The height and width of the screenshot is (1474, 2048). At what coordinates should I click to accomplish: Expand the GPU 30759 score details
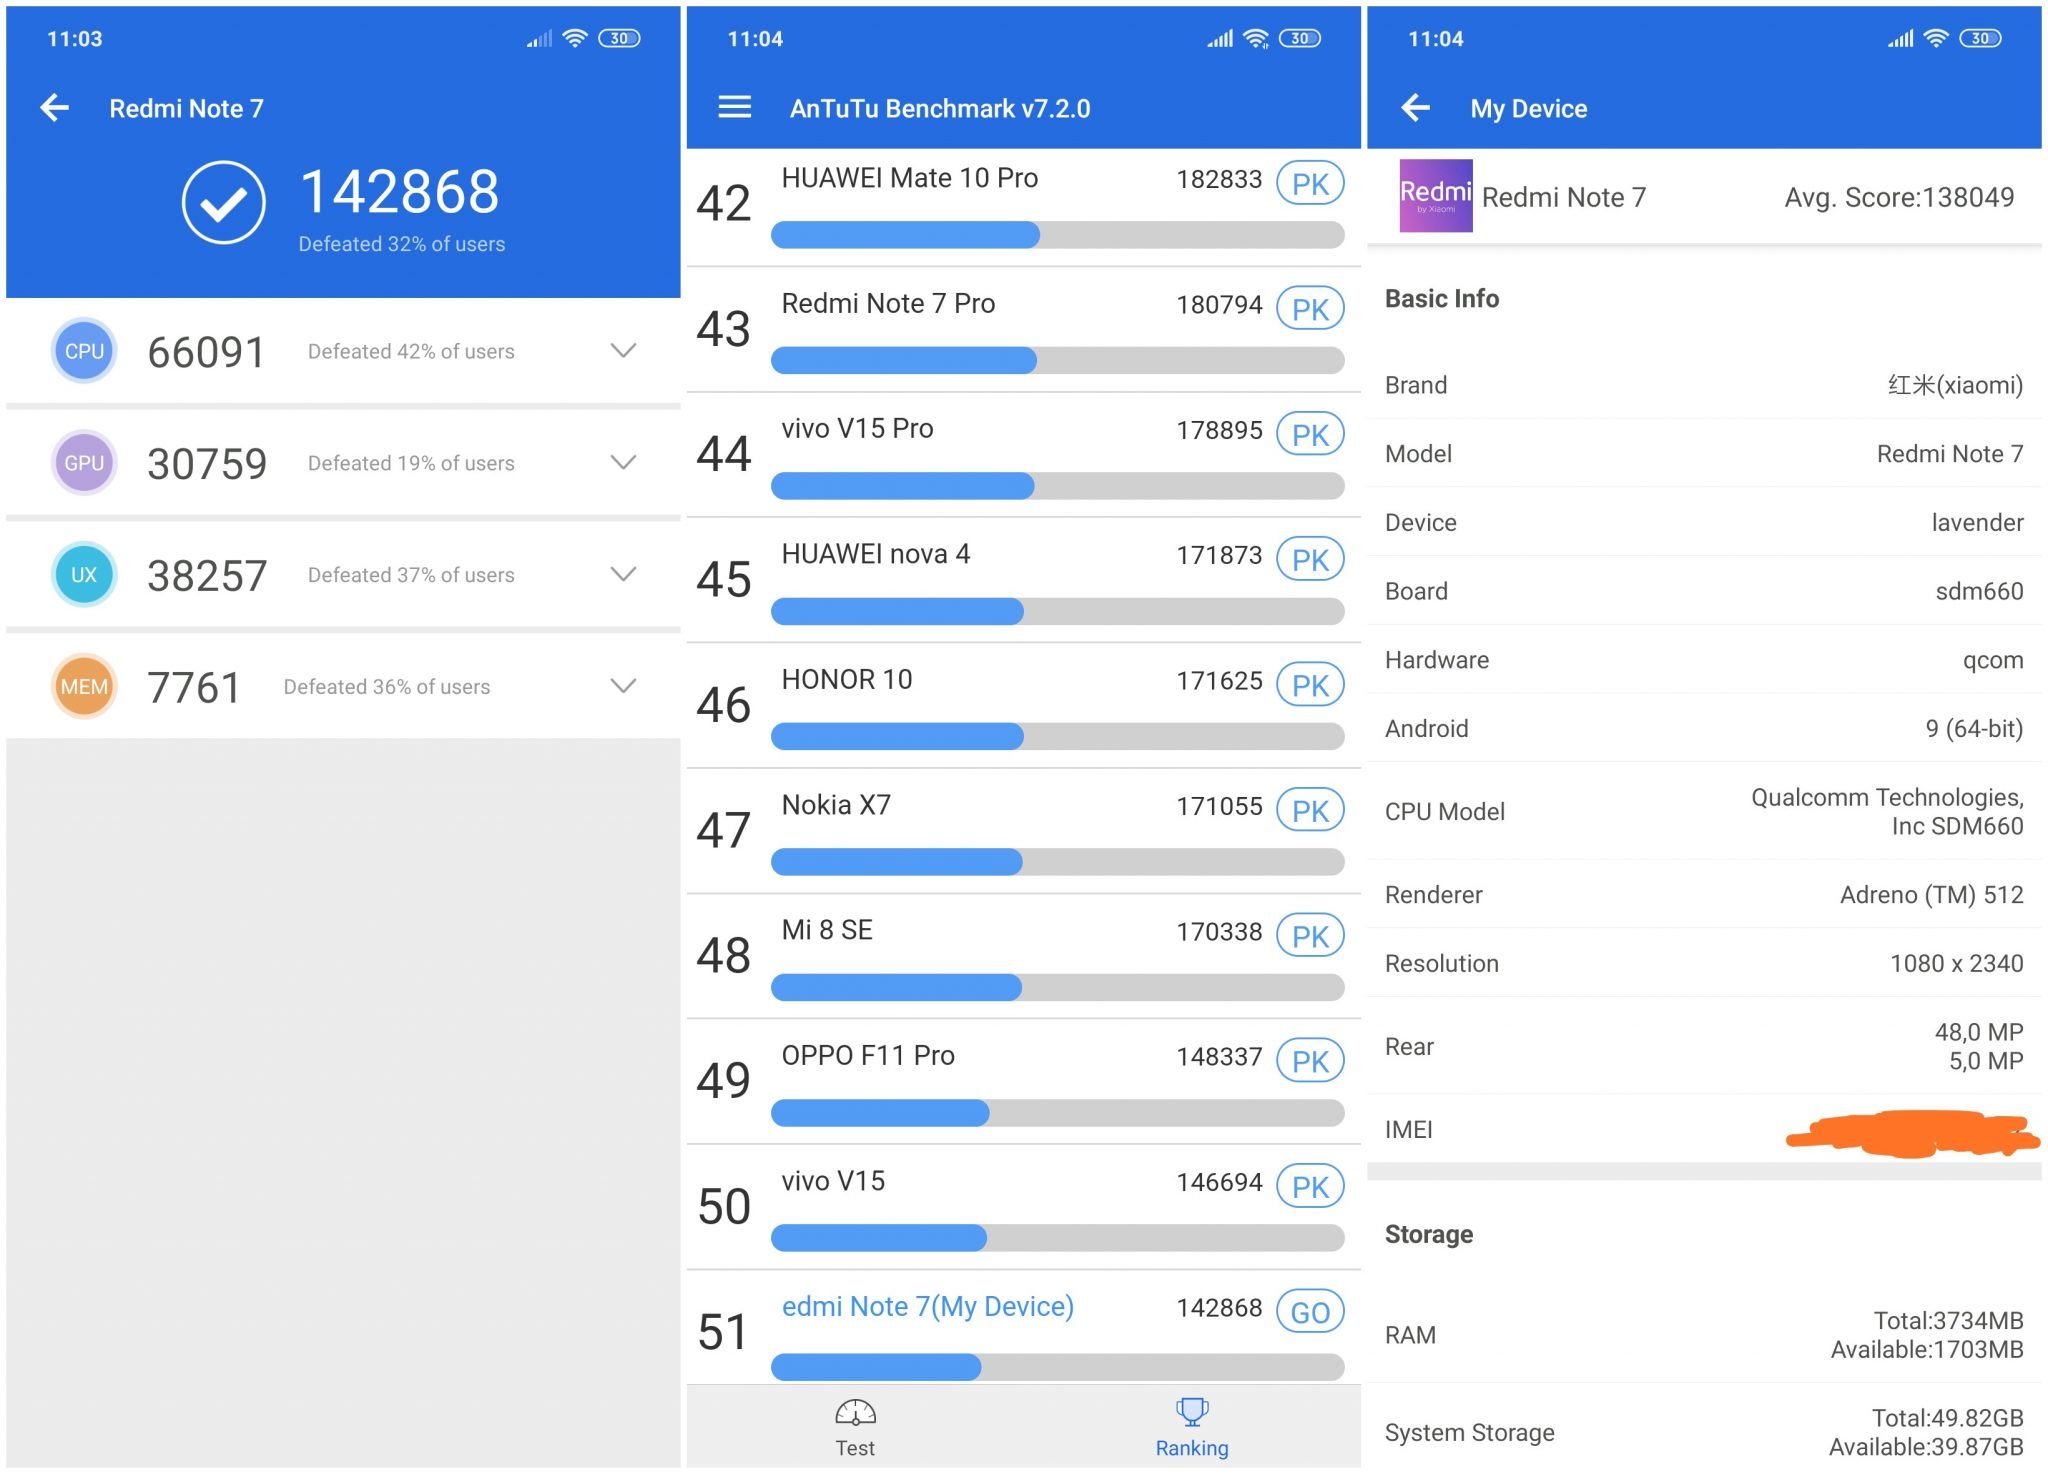(623, 463)
